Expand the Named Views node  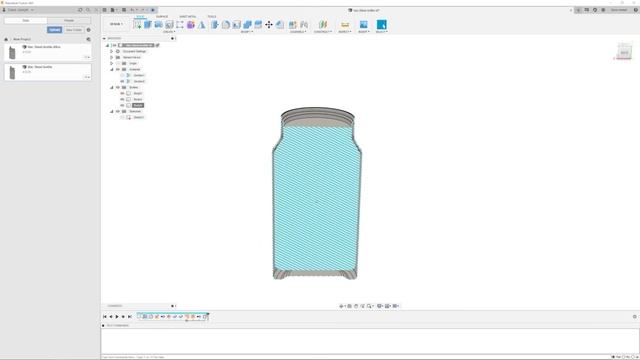coord(111,58)
